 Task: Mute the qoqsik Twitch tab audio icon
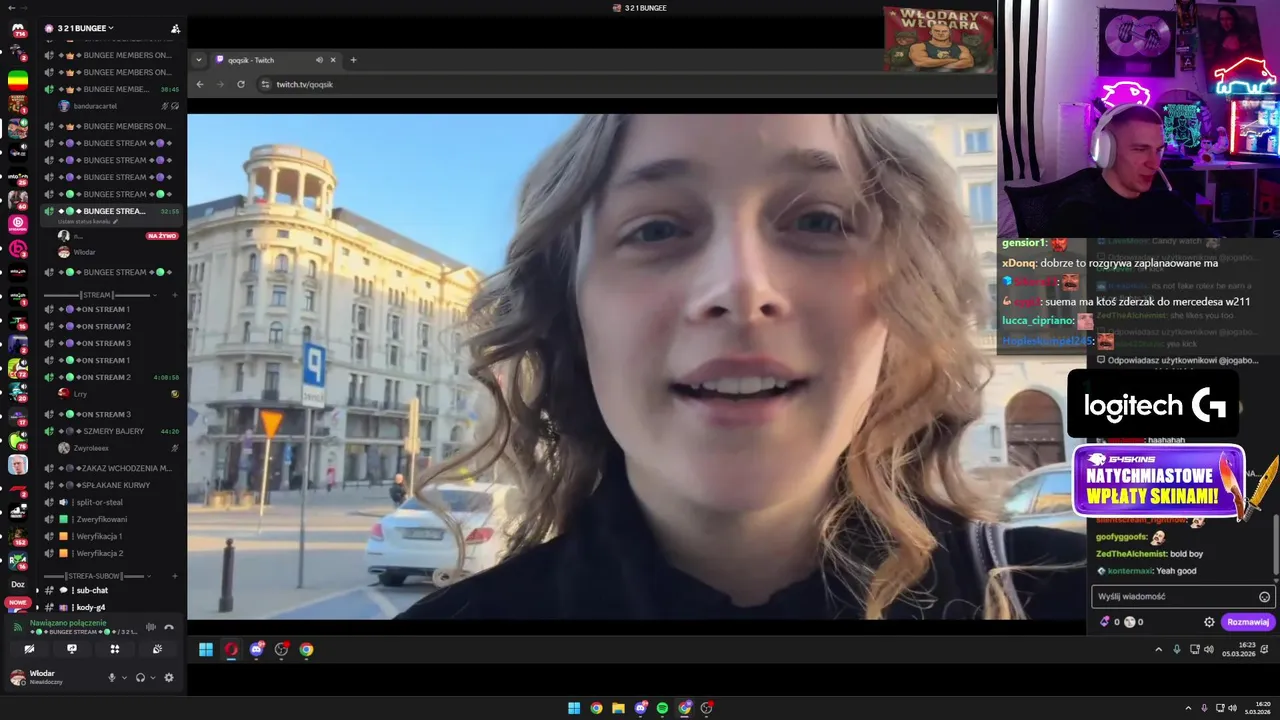click(319, 60)
